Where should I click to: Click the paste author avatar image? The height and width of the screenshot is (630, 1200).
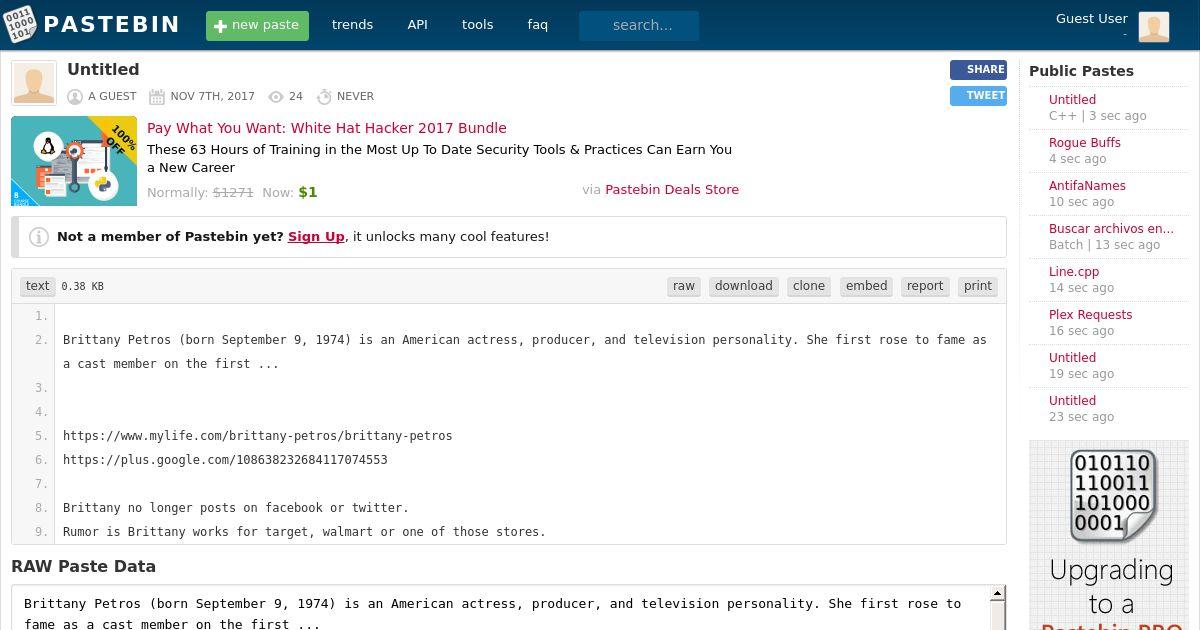click(34, 83)
